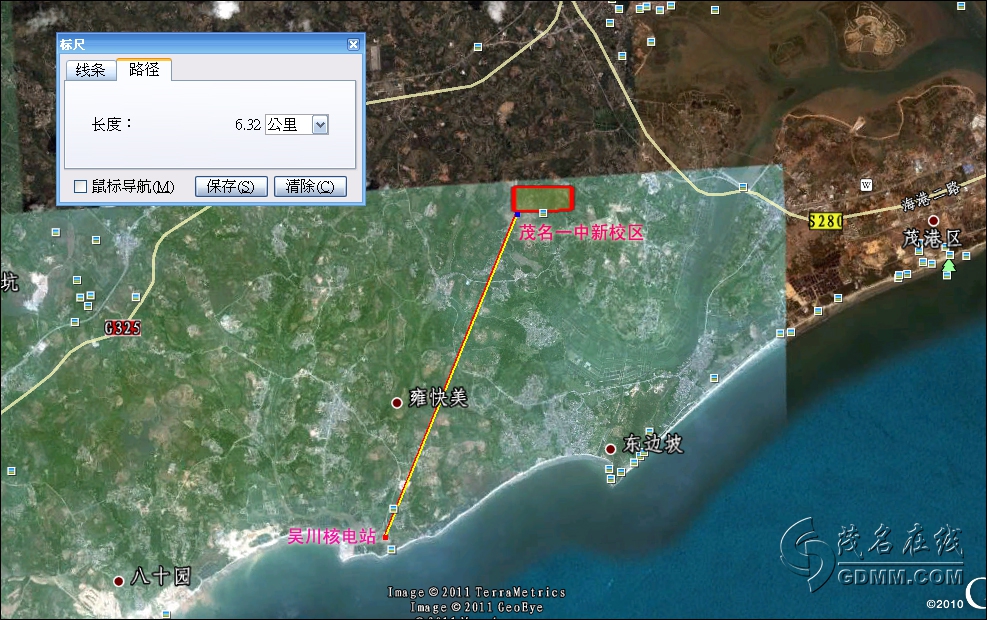Screen dimensions: 987x620
Task: Click the green tree park icon
Action: coord(949,266)
